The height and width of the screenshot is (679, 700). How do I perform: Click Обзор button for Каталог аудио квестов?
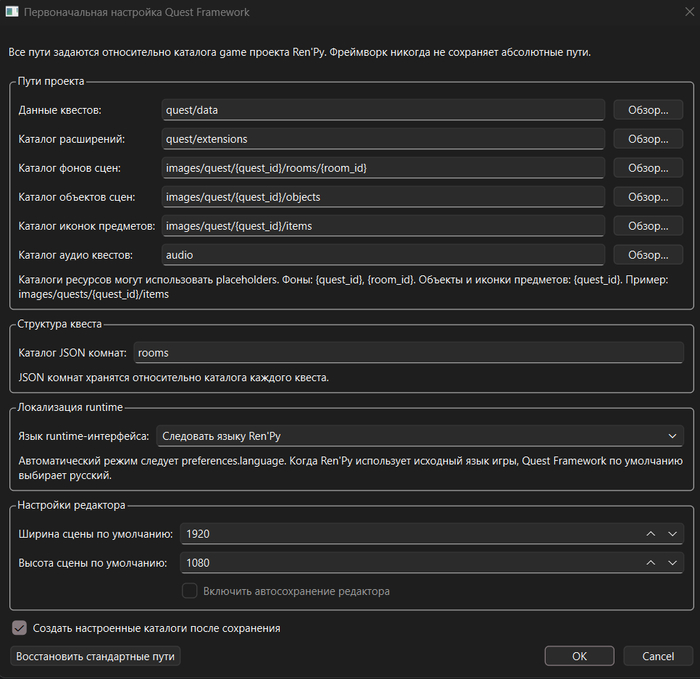tap(648, 255)
